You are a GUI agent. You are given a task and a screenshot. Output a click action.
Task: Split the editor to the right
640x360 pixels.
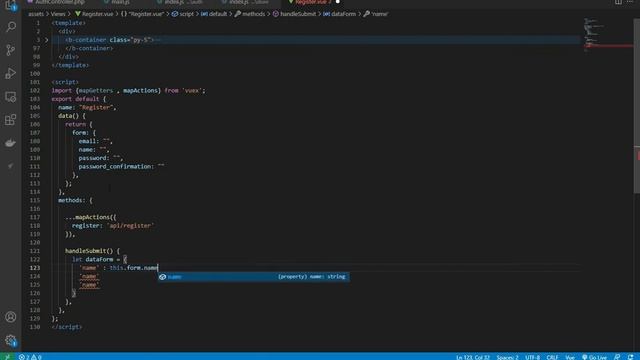tap(618, 2)
